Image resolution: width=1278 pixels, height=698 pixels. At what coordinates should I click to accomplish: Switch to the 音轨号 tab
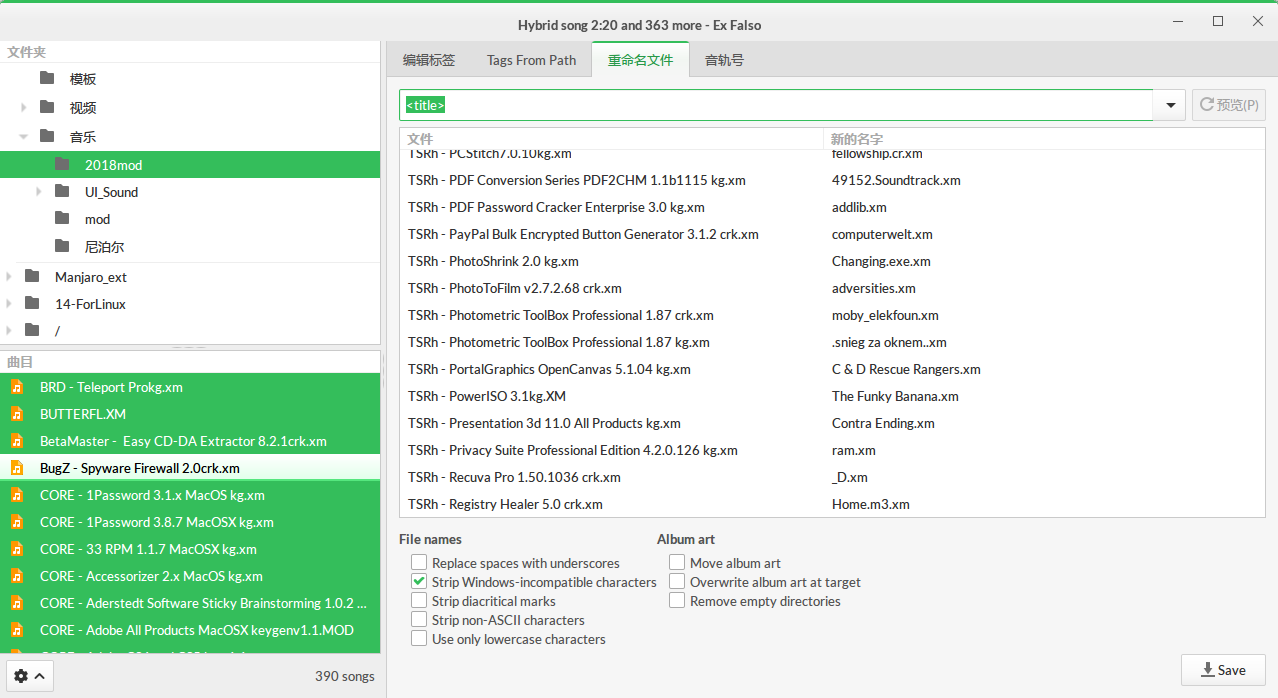point(724,60)
